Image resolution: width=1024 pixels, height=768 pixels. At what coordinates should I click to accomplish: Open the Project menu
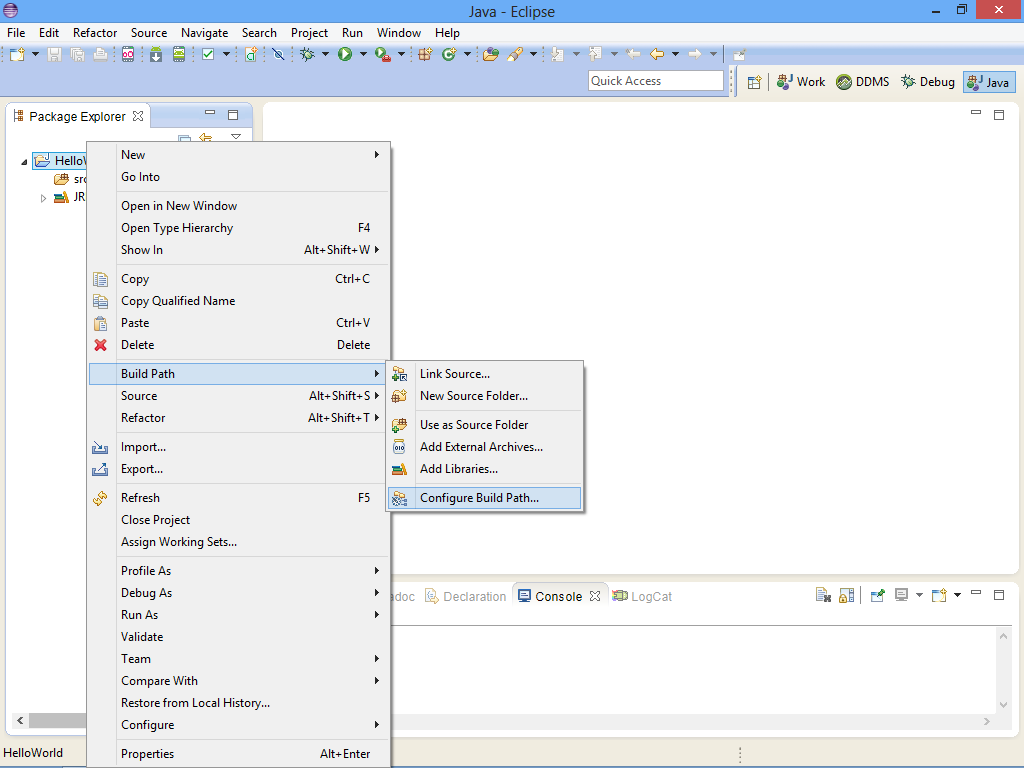point(309,32)
